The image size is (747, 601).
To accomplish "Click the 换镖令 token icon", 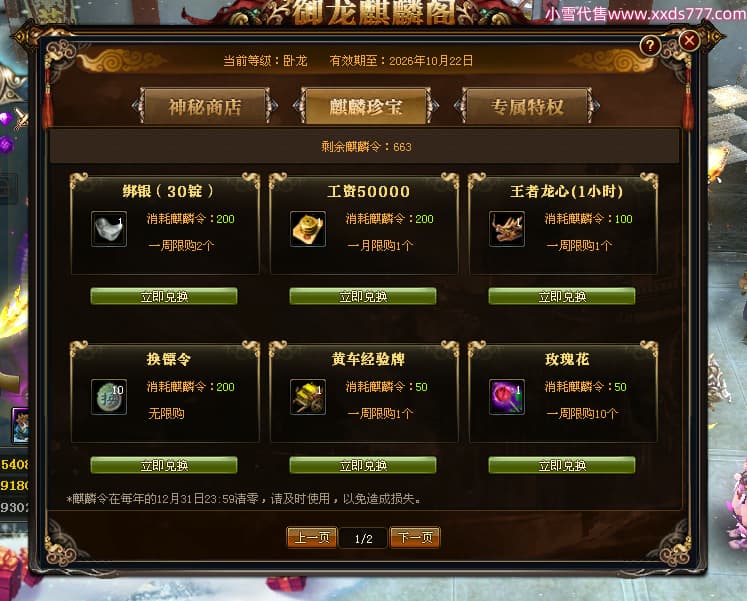I will pos(109,397).
